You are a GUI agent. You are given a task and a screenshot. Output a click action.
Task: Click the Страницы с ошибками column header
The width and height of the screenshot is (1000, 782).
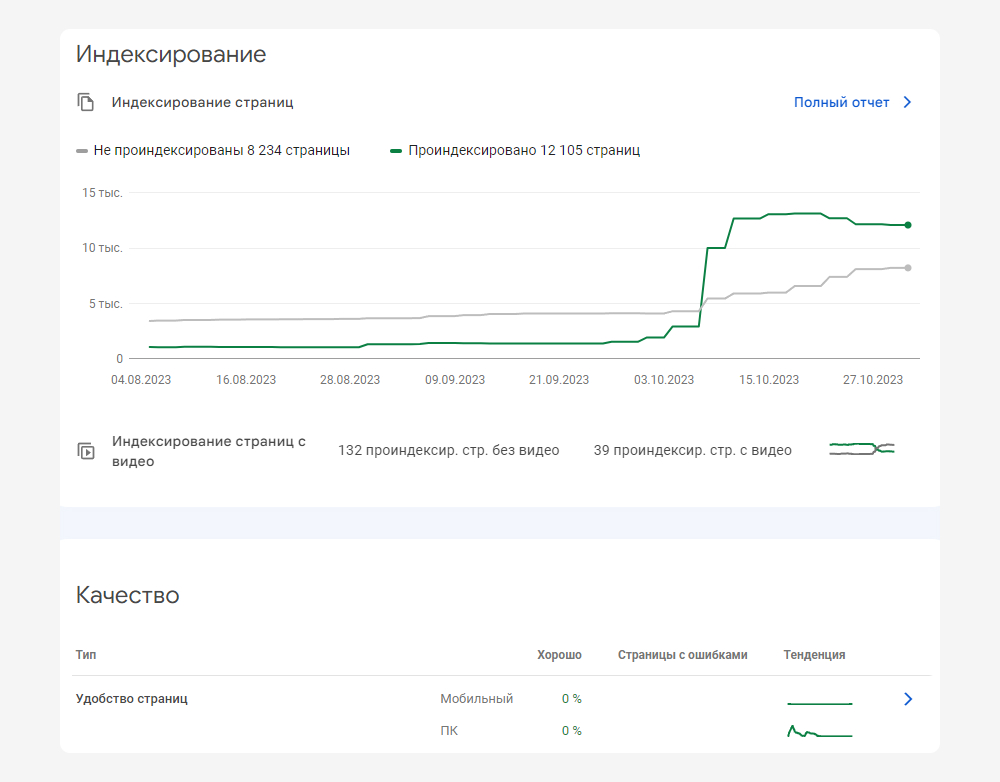pyautogui.click(x=682, y=655)
